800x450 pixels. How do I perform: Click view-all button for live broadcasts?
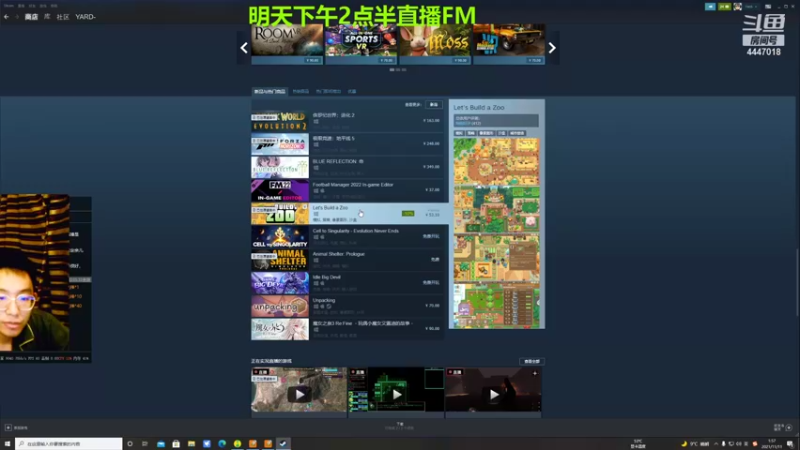(532, 361)
